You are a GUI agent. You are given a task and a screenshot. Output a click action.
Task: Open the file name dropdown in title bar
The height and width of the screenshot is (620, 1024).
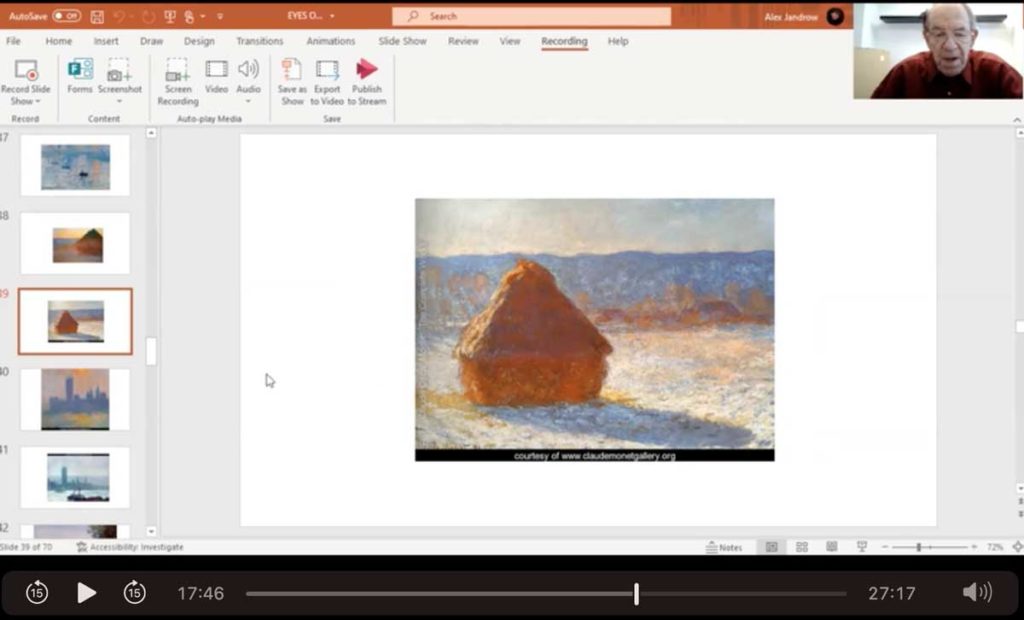click(x=332, y=16)
